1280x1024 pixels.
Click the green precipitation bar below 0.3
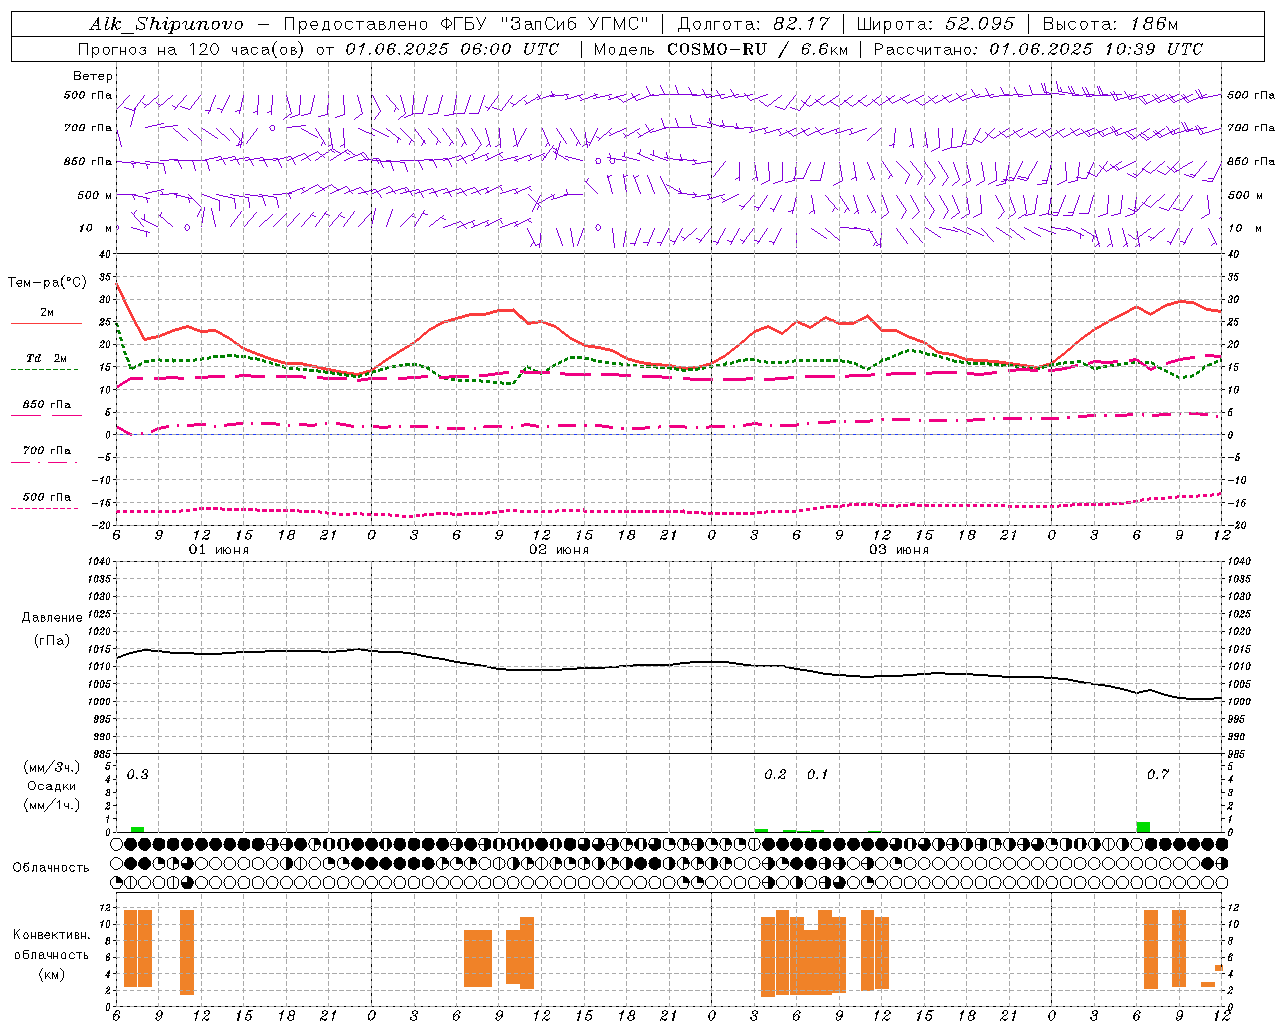138,830
